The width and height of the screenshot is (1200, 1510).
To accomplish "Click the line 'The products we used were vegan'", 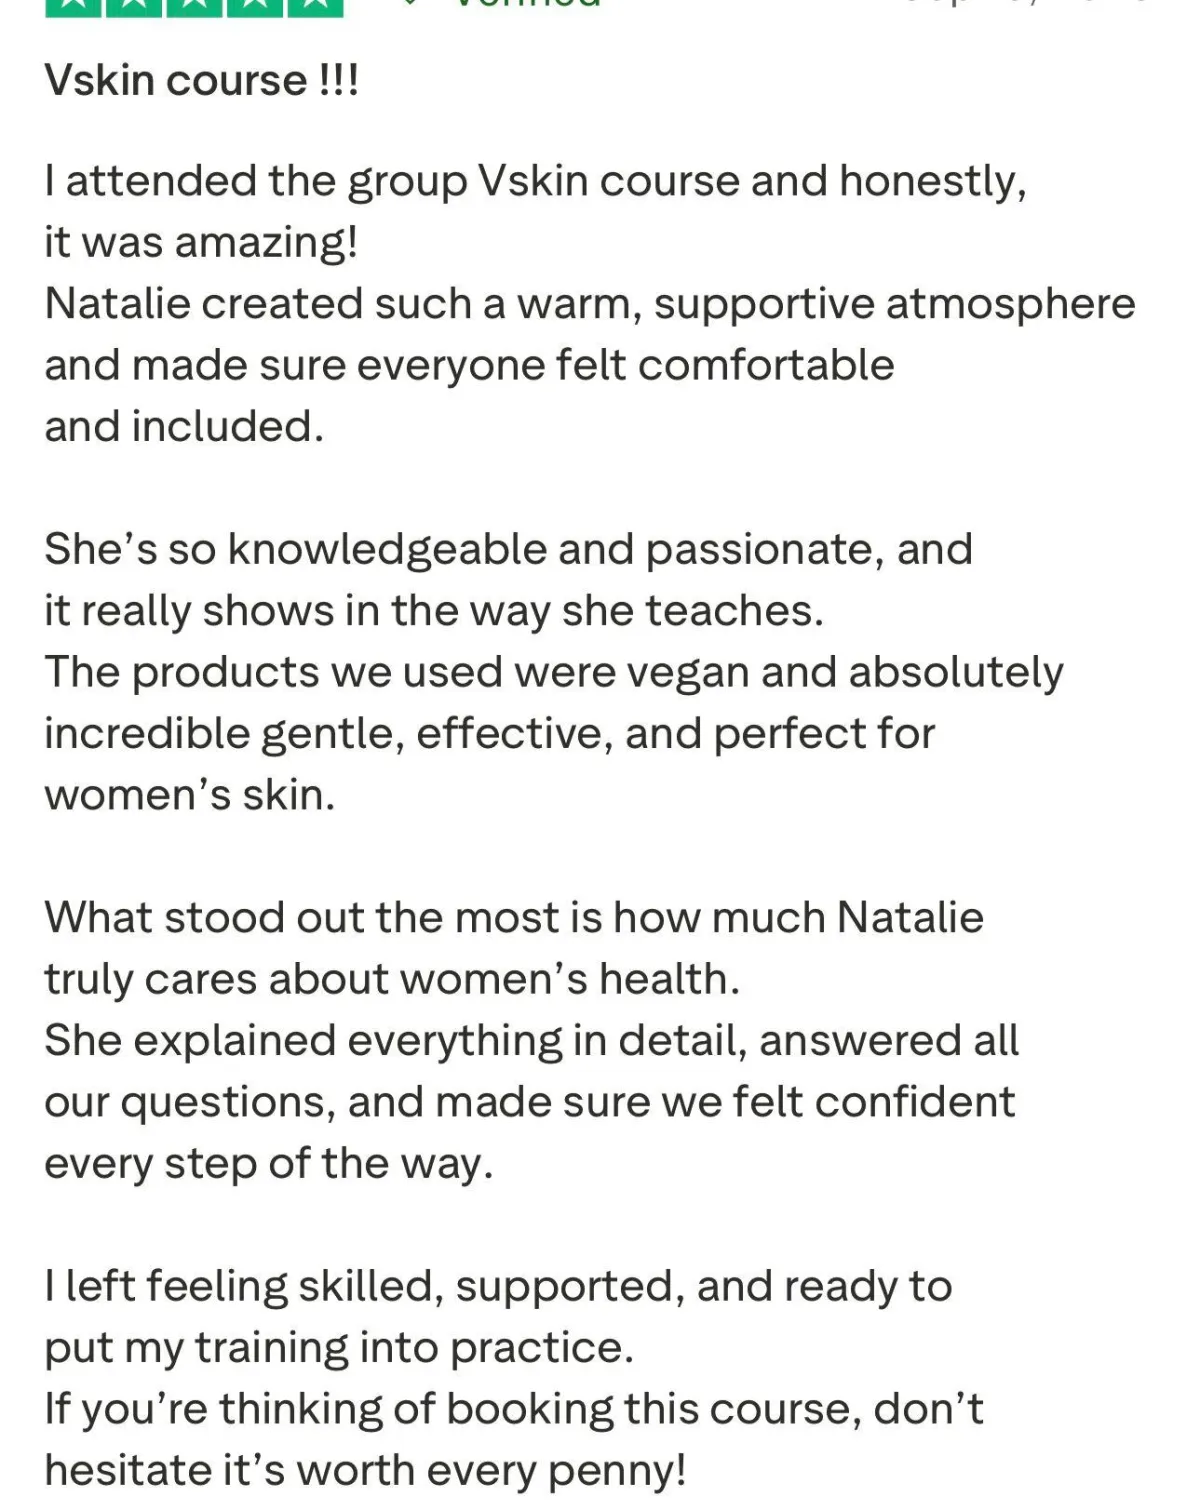I will coord(554,673).
